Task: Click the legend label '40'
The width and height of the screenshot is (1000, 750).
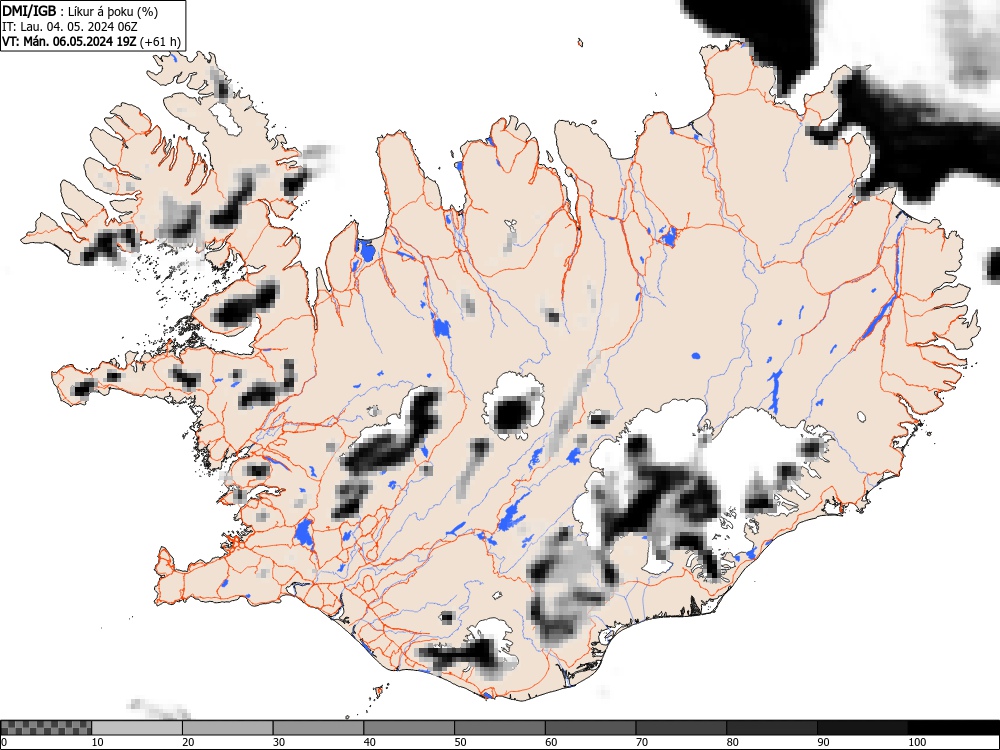Action: (369, 742)
